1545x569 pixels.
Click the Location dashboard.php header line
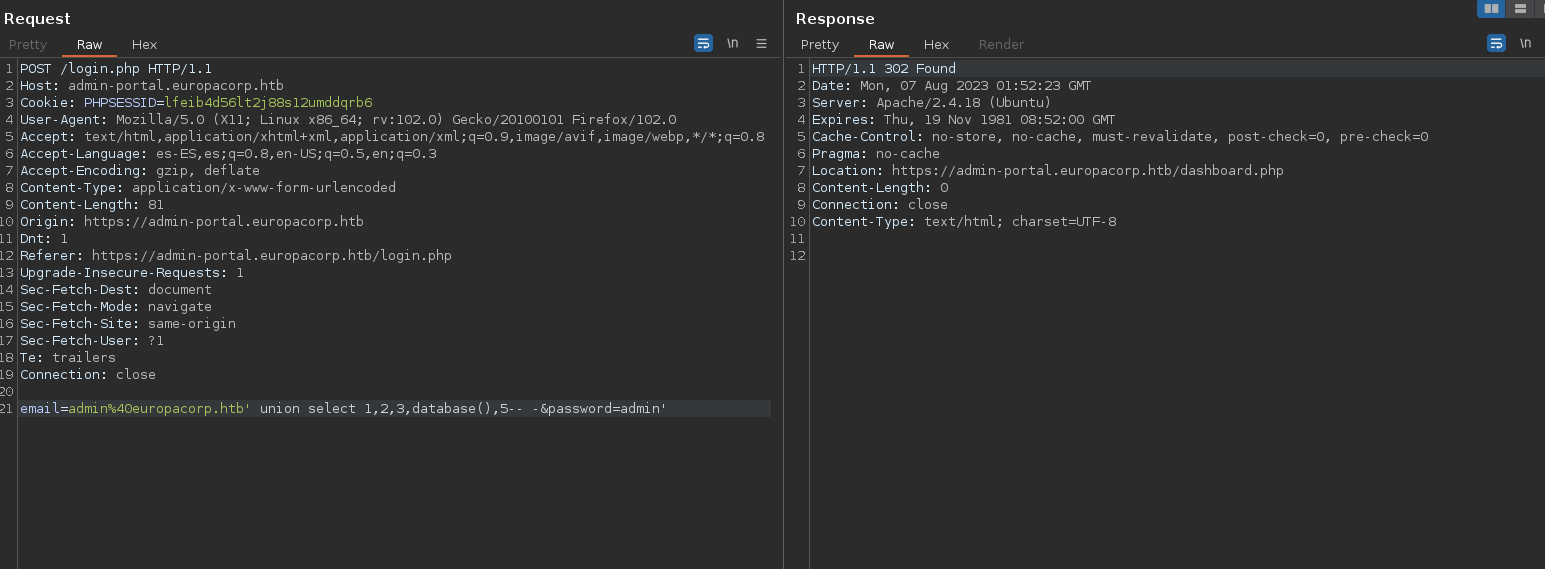(x=1048, y=170)
